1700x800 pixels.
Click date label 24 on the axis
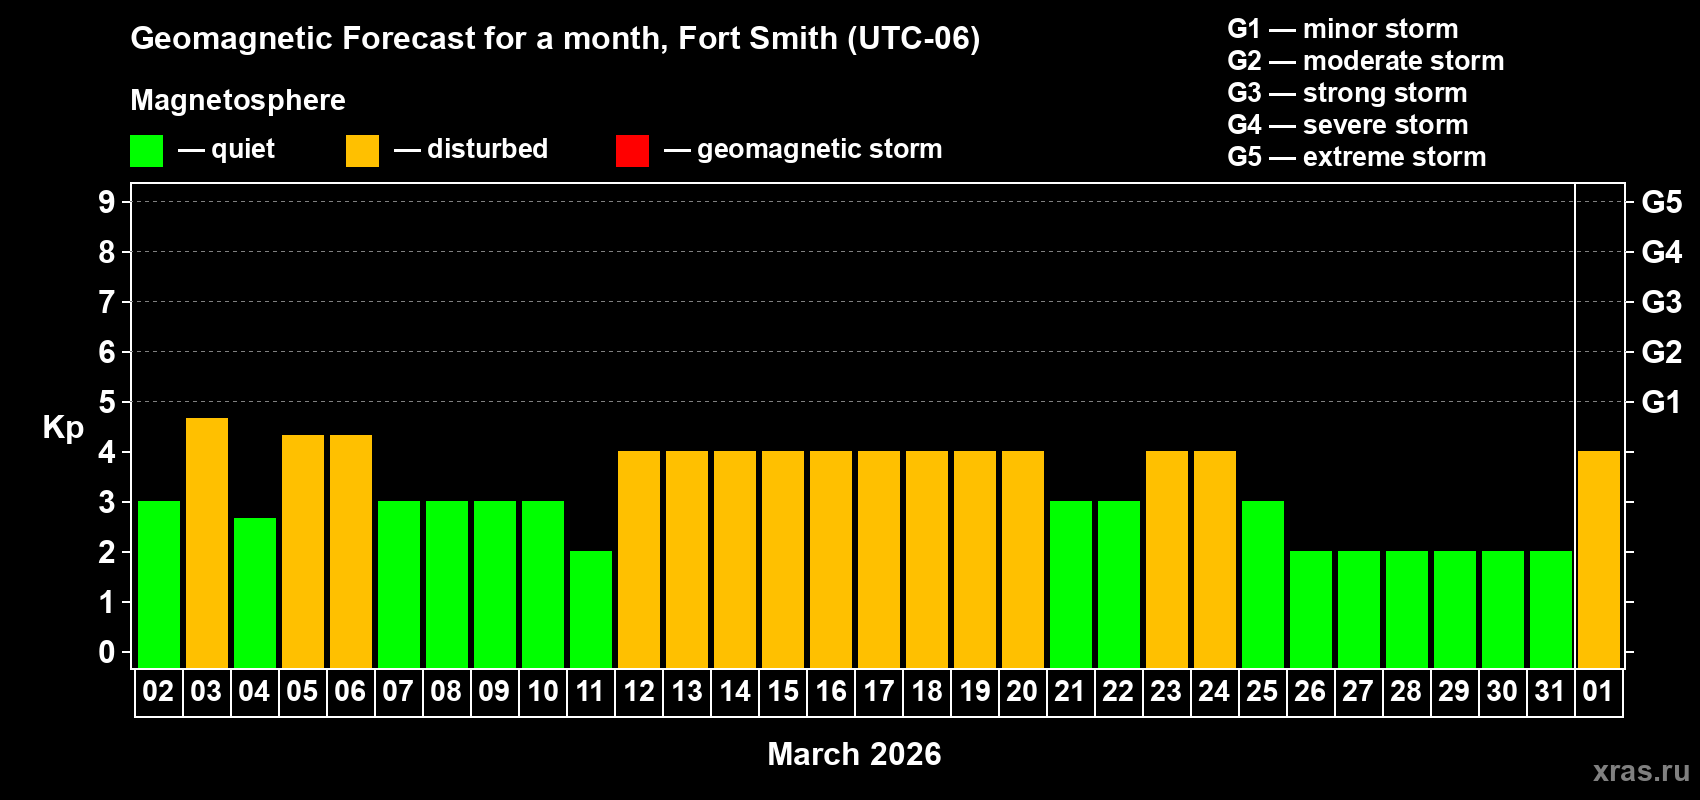[x=1214, y=691]
